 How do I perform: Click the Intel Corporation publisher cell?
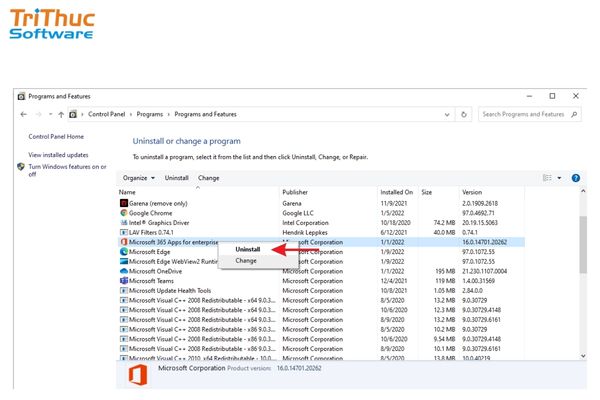pos(305,223)
